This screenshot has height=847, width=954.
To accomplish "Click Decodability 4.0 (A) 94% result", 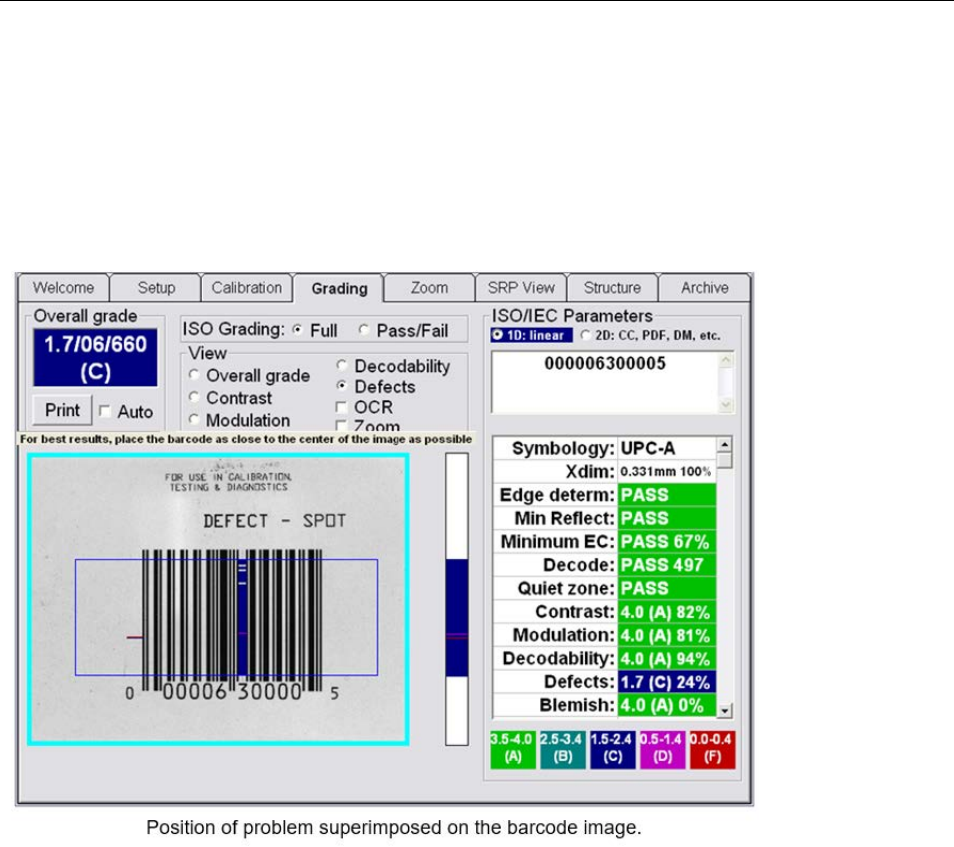I will pyautogui.click(x=667, y=658).
